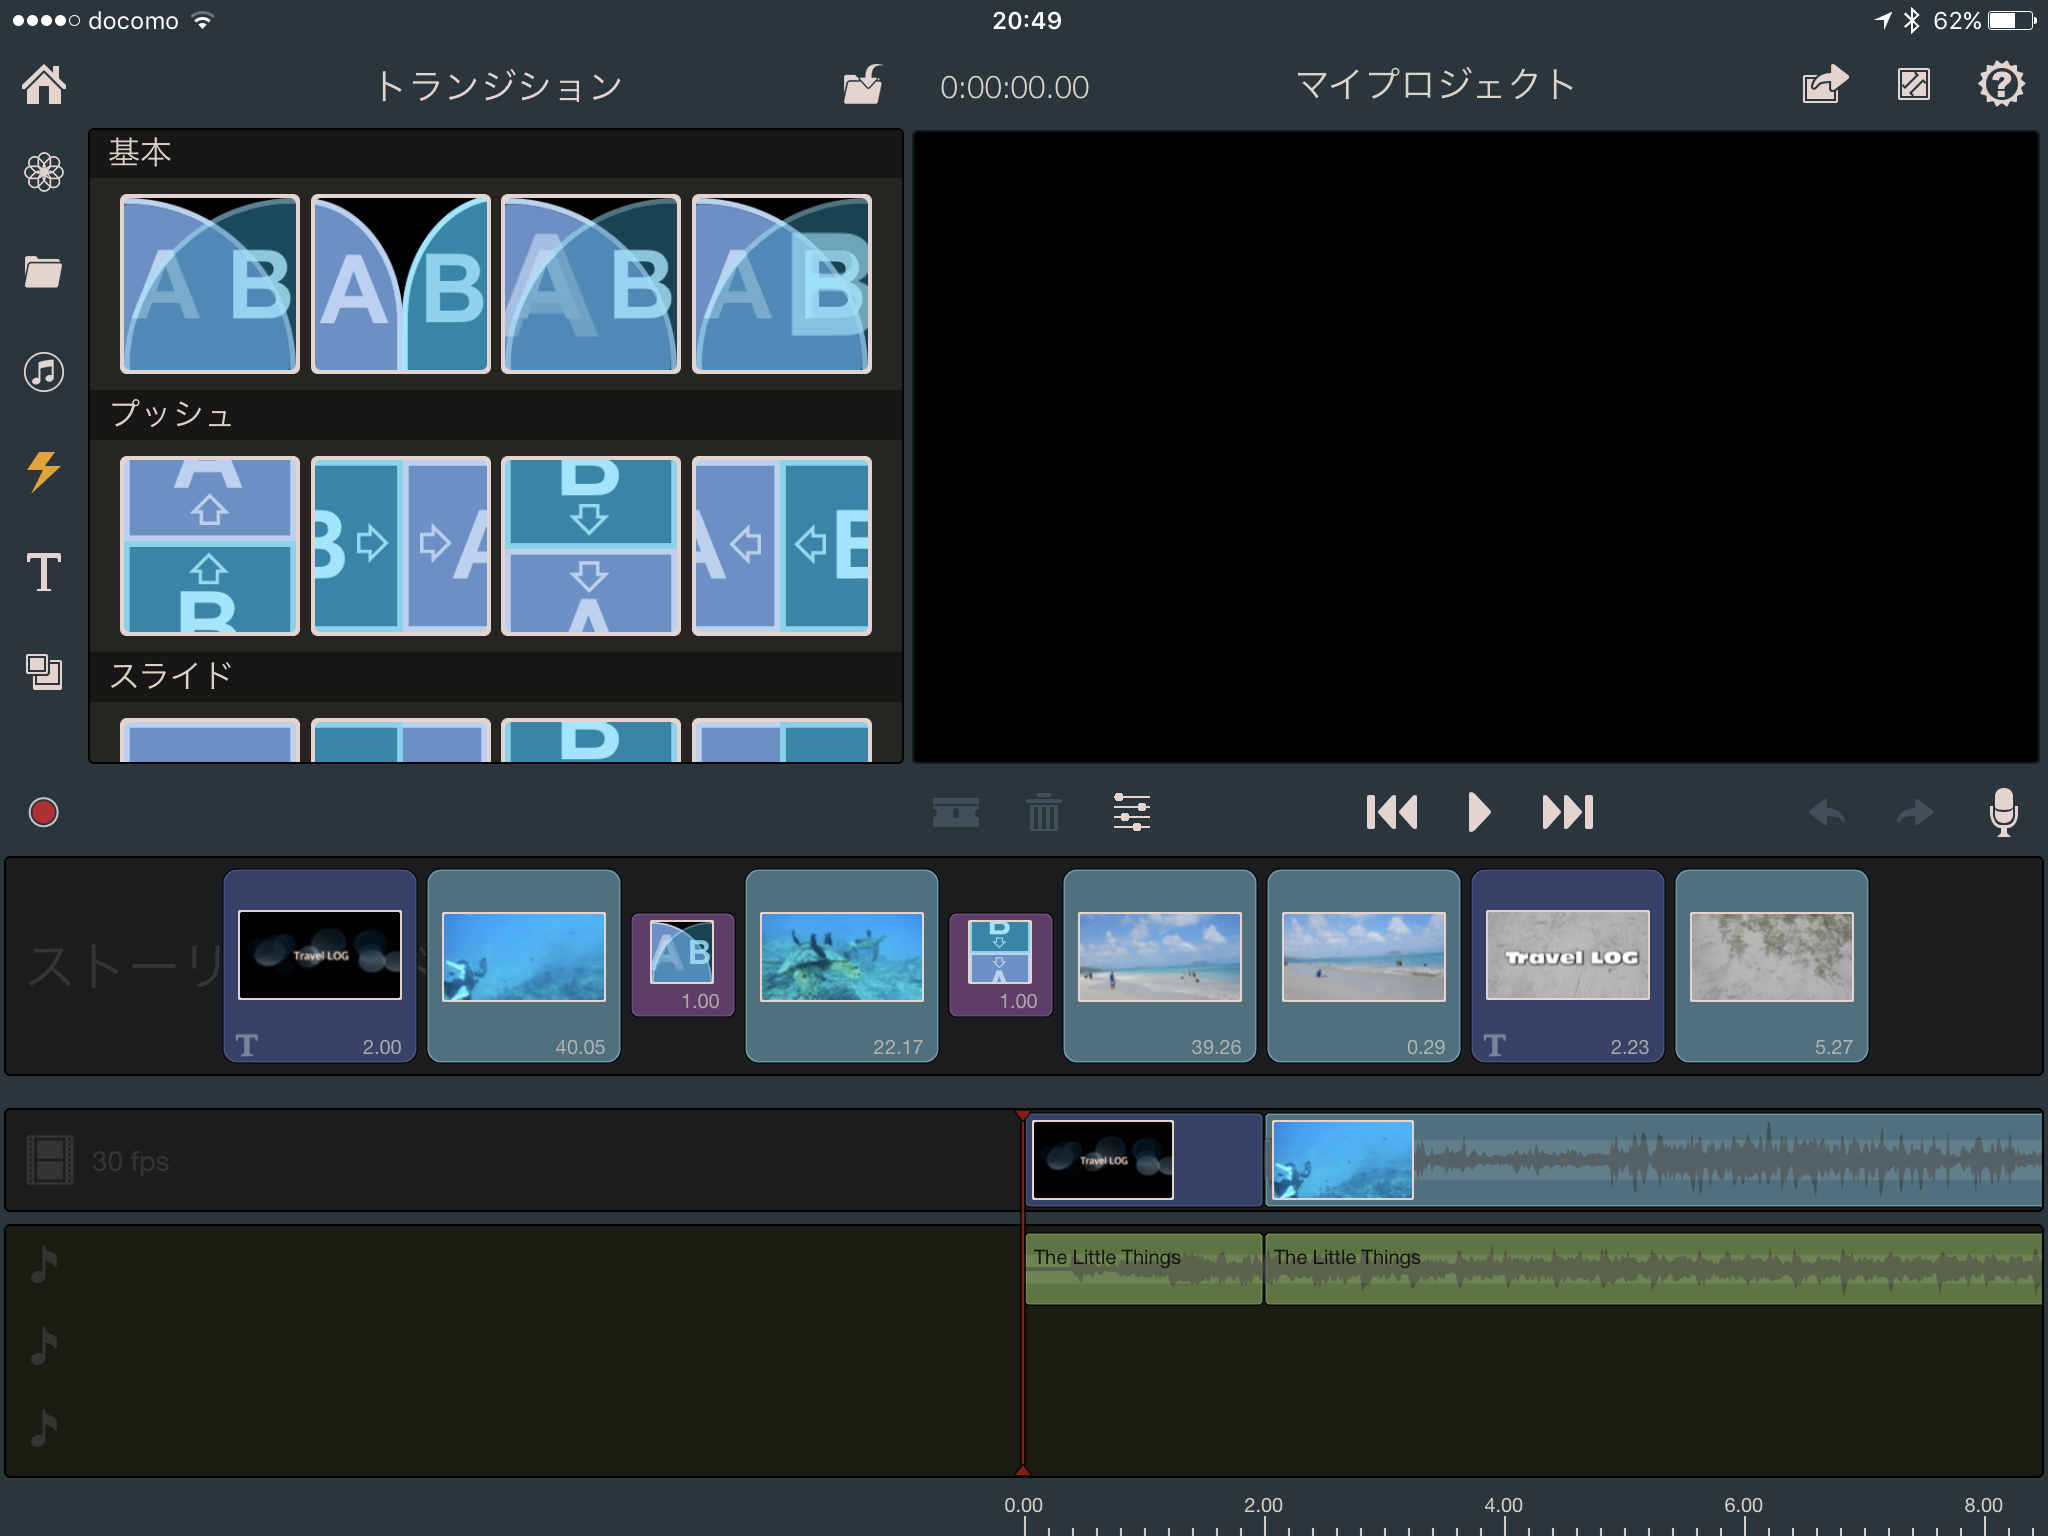Tap the import icon beside transitions title
Screen dimensions: 2048x1536
[x=862, y=85]
